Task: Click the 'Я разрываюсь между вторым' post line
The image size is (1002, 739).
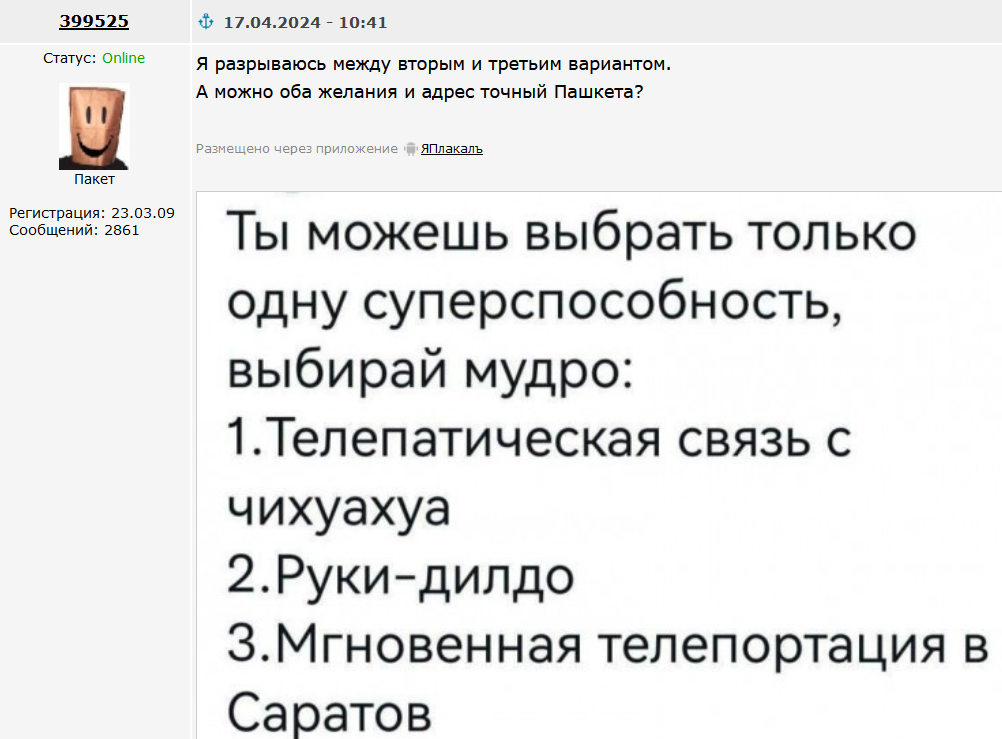Action: click(x=433, y=65)
